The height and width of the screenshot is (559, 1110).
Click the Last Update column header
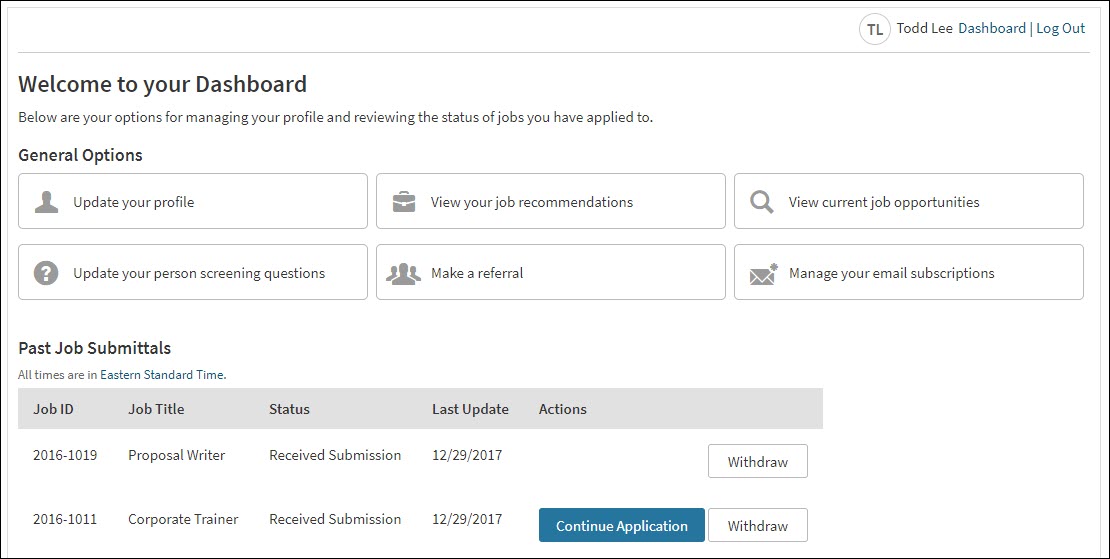pos(470,409)
